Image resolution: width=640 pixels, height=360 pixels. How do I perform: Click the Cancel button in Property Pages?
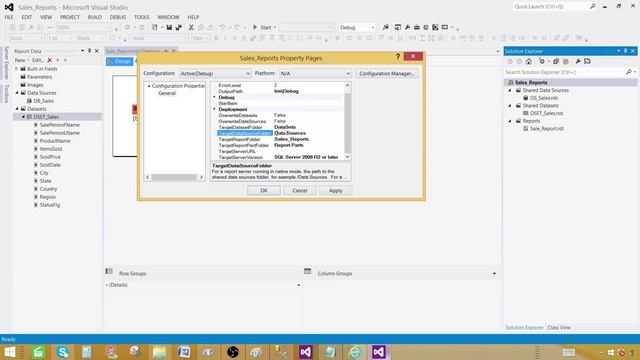coord(300,191)
